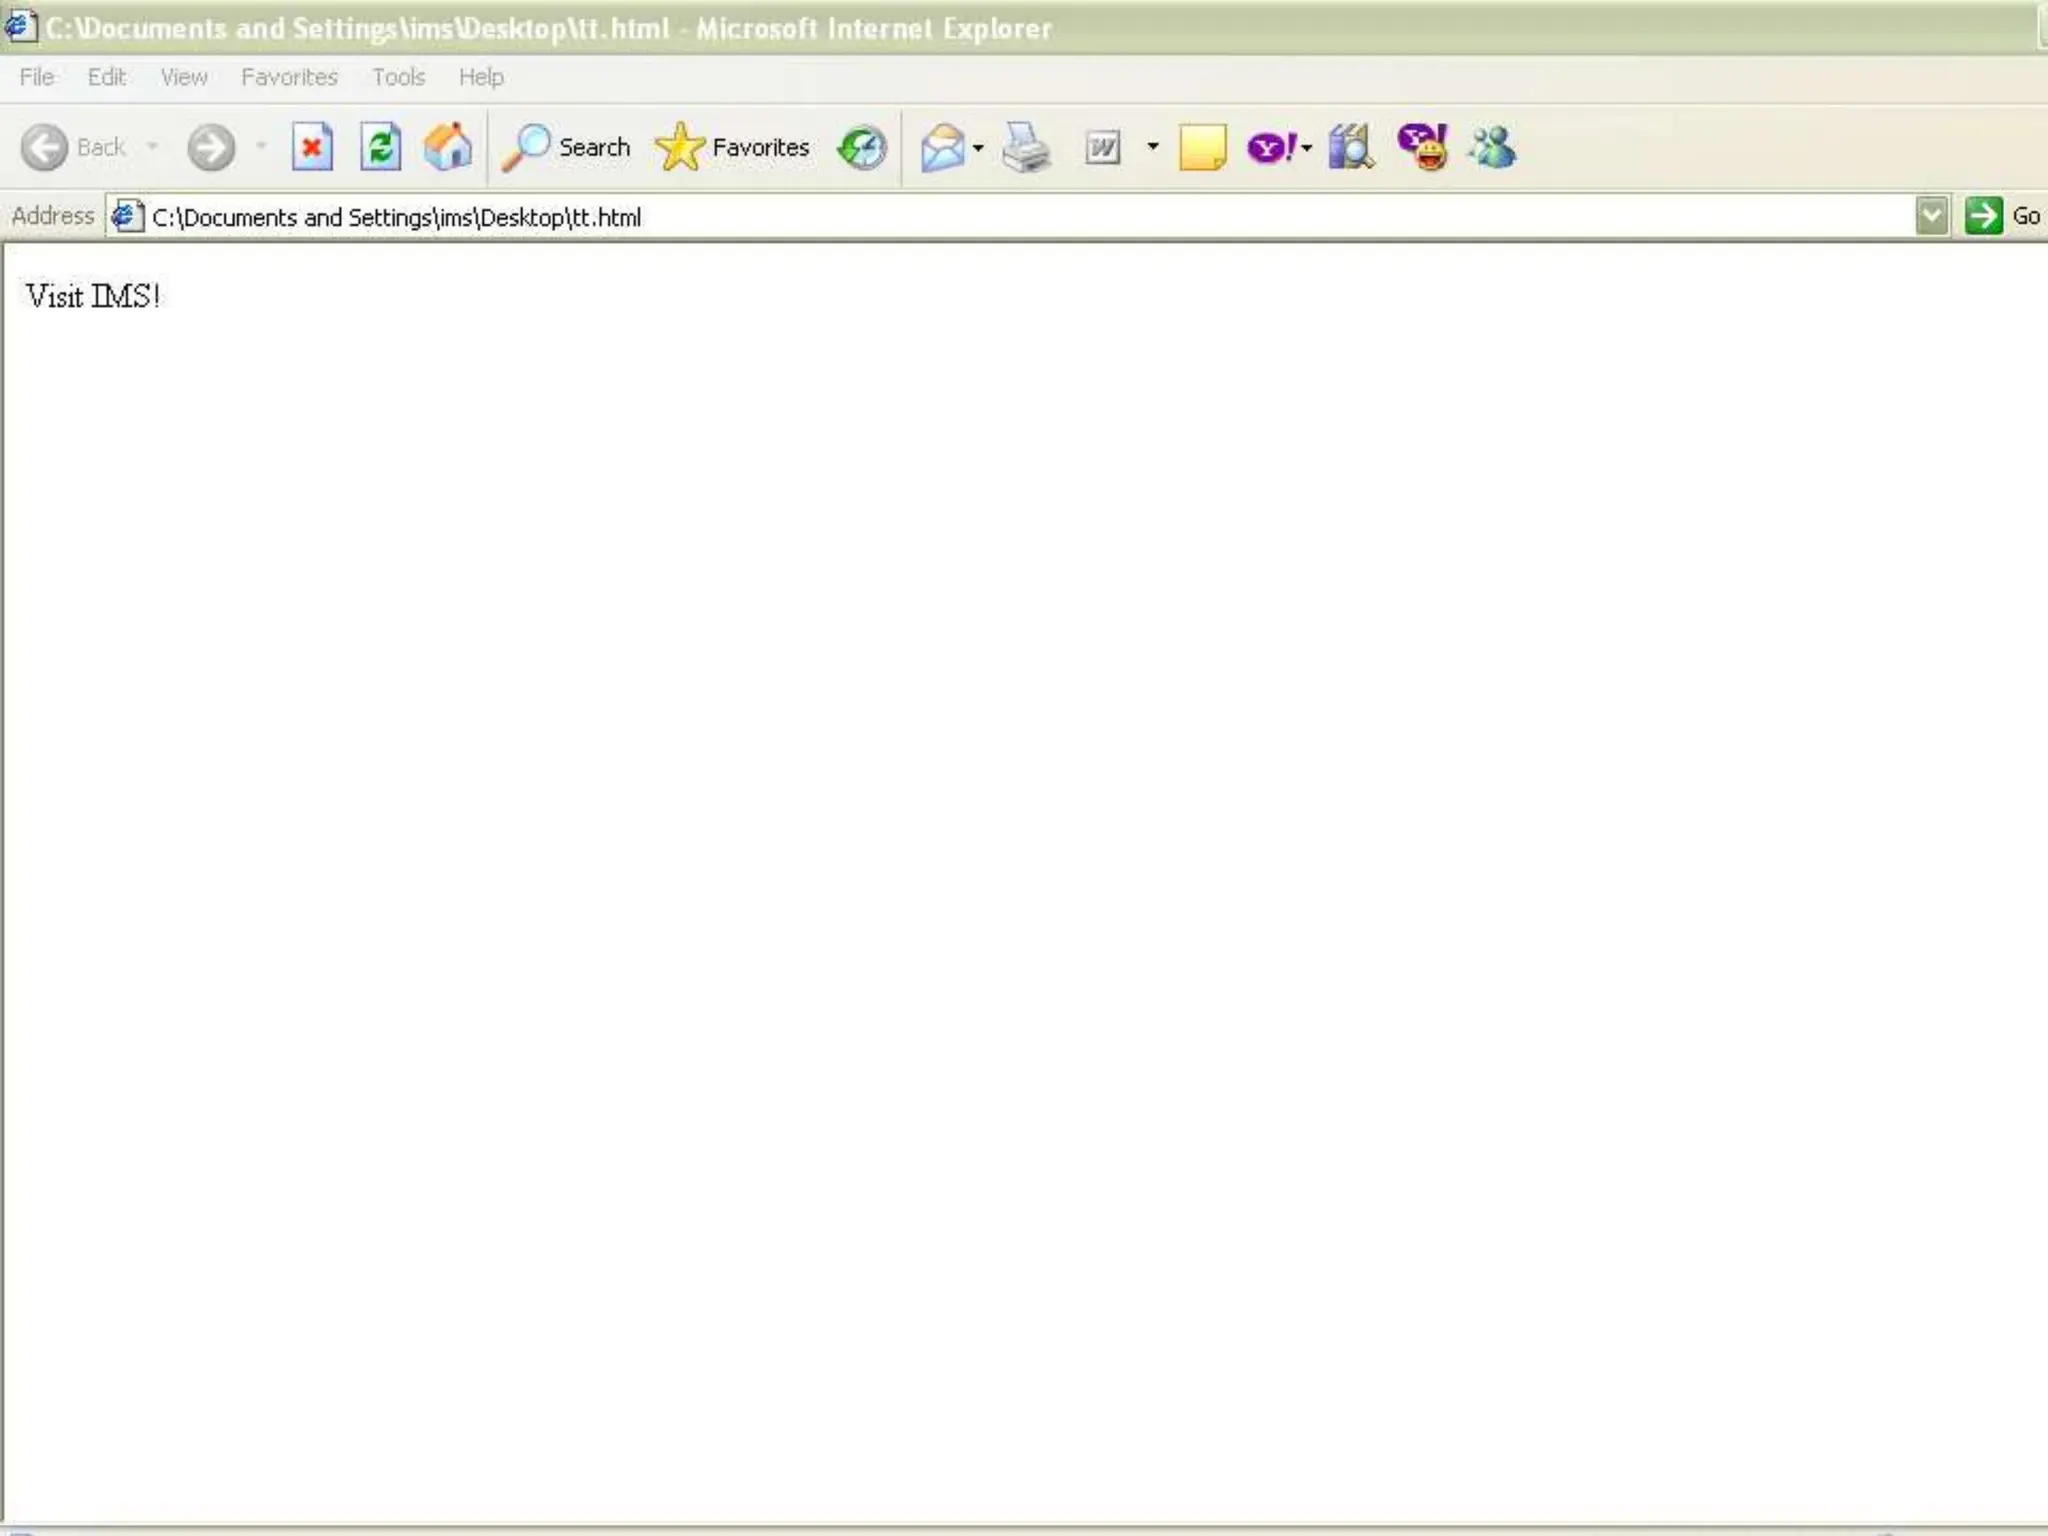
Task: Open the Research books-magnifier icon
Action: pos(1351,148)
